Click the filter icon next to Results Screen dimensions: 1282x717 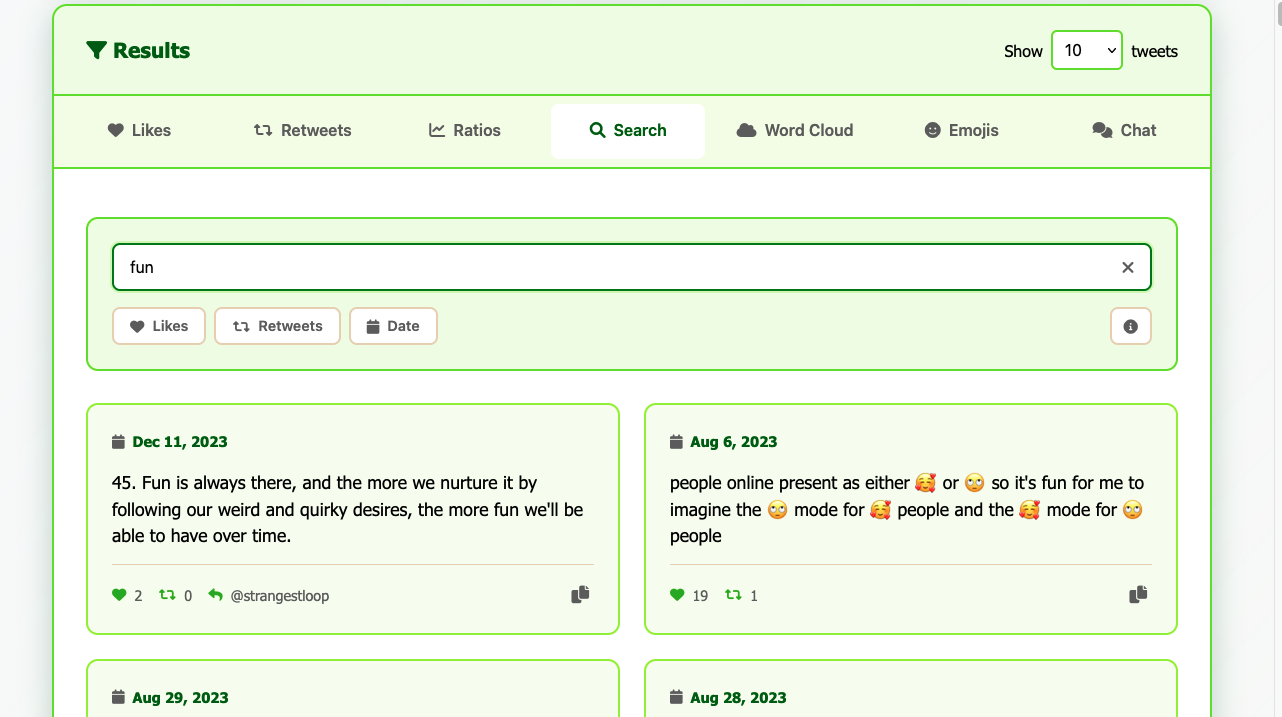[x=96, y=51]
